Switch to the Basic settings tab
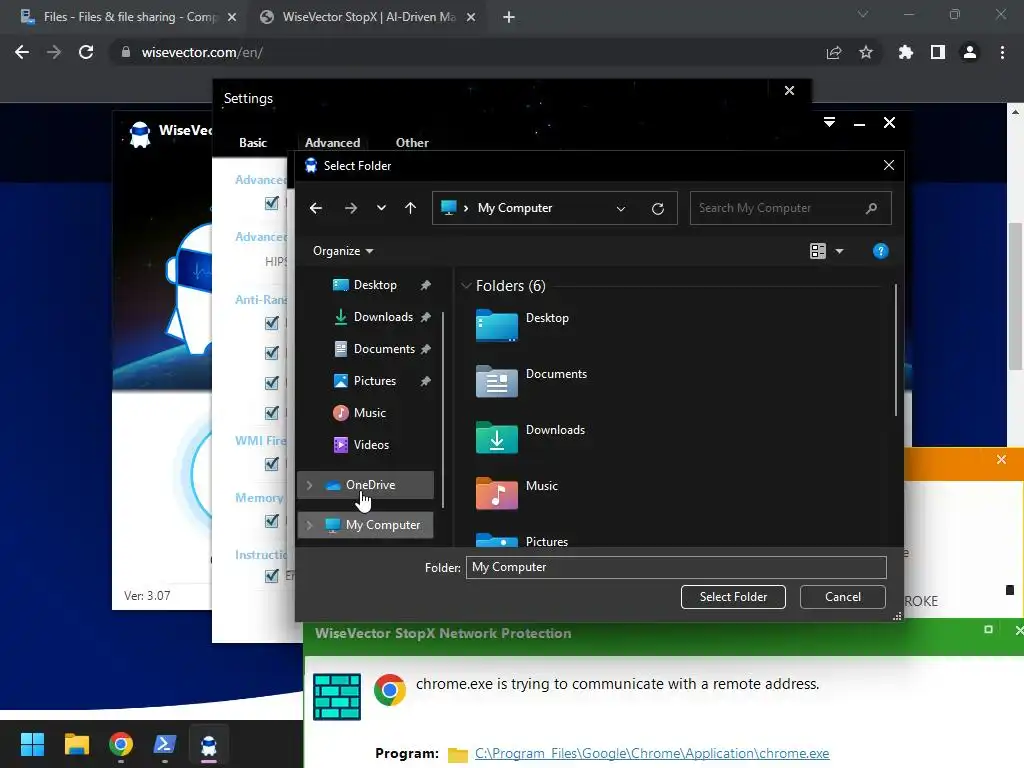Viewport: 1024px width, 768px height. (x=253, y=142)
